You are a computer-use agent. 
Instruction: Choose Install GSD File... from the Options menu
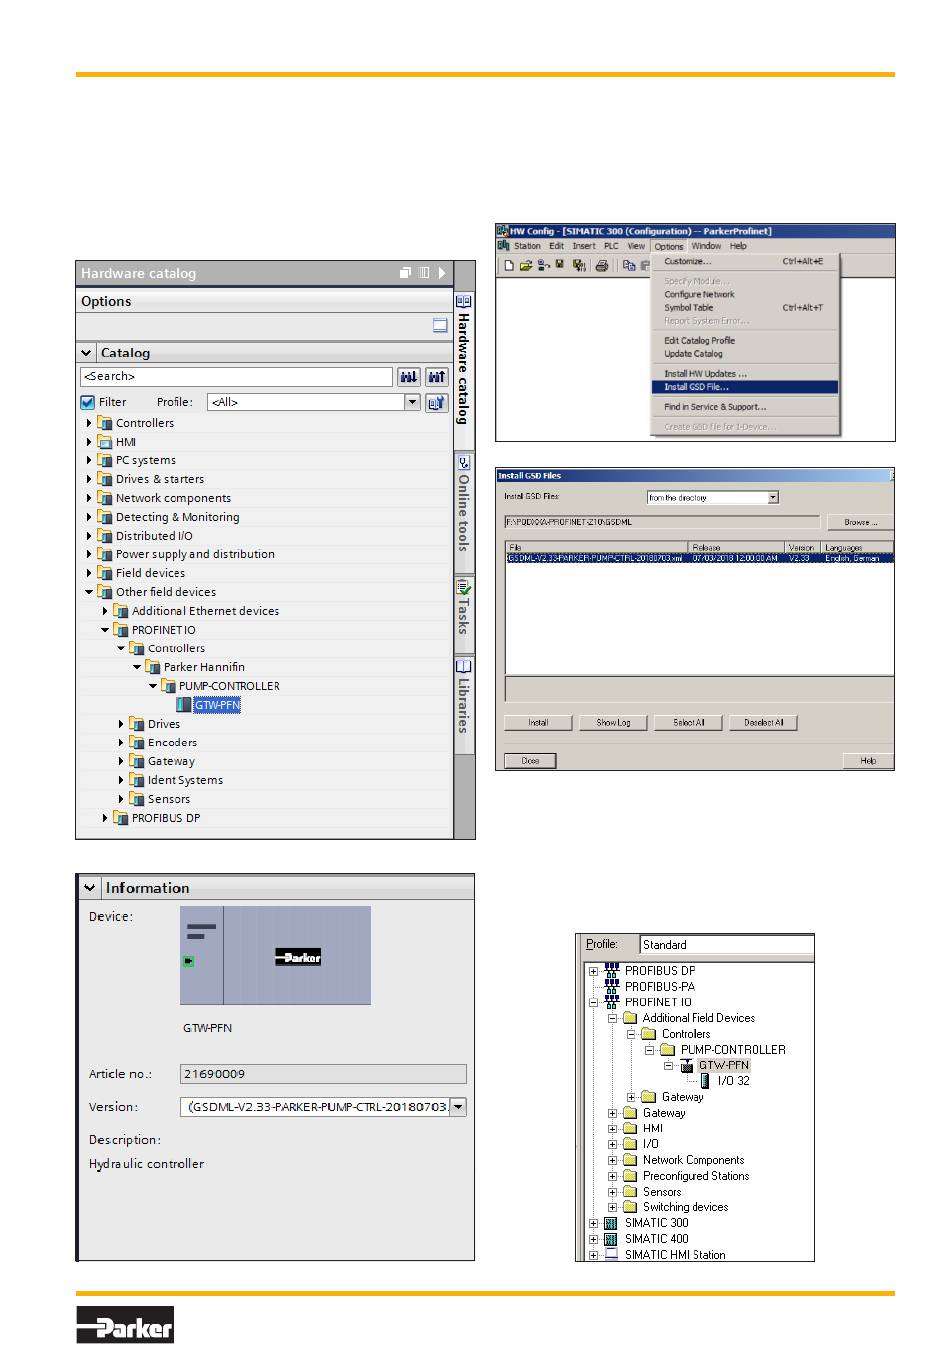click(745, 387)
